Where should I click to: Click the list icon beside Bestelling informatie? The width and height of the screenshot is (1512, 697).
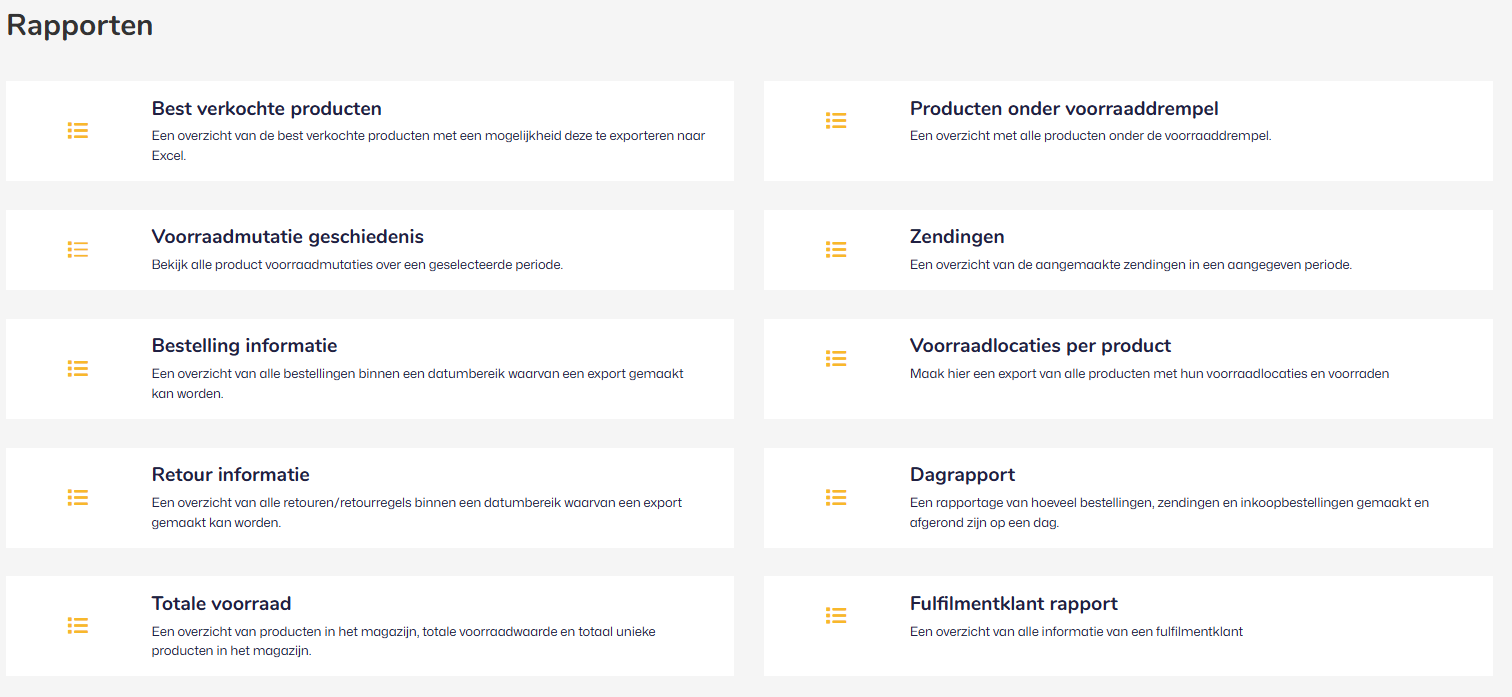pyautogui.click(x=78, y=368)
